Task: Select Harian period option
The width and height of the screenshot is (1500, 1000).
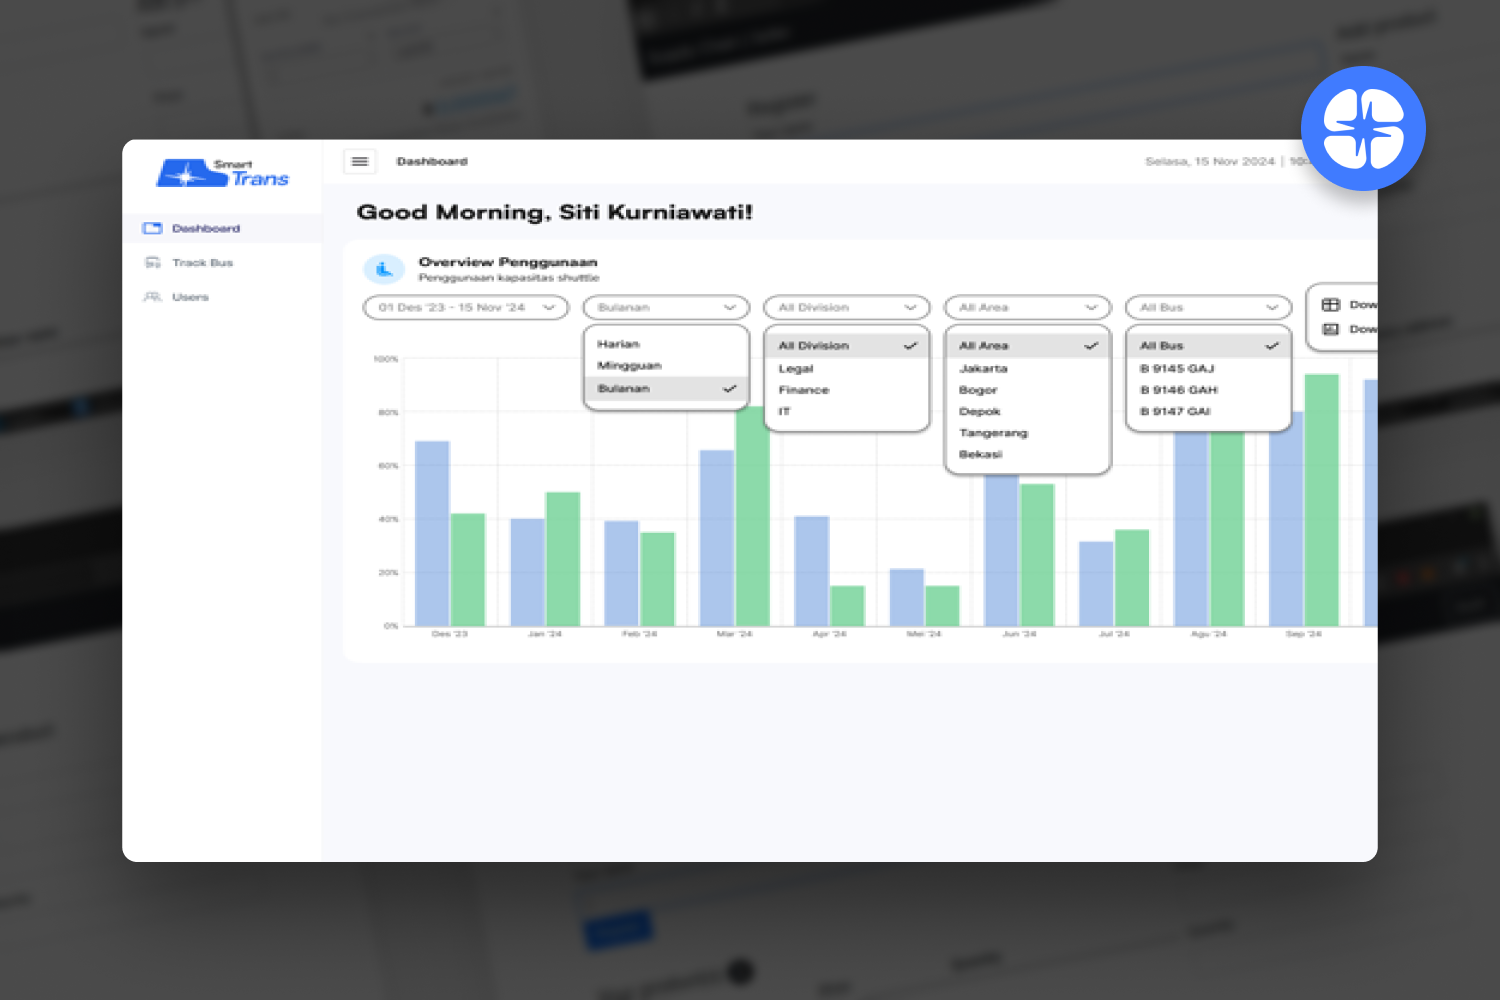Action: [x=619, y=344]
